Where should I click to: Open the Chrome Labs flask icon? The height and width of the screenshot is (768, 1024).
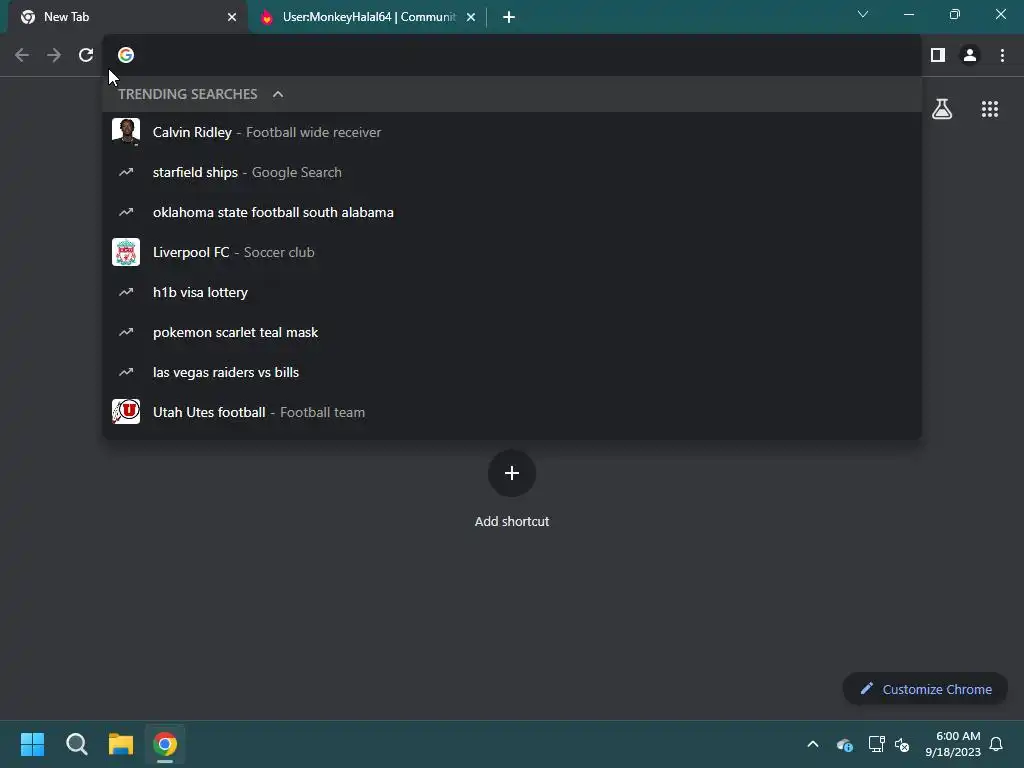[942, 109]
